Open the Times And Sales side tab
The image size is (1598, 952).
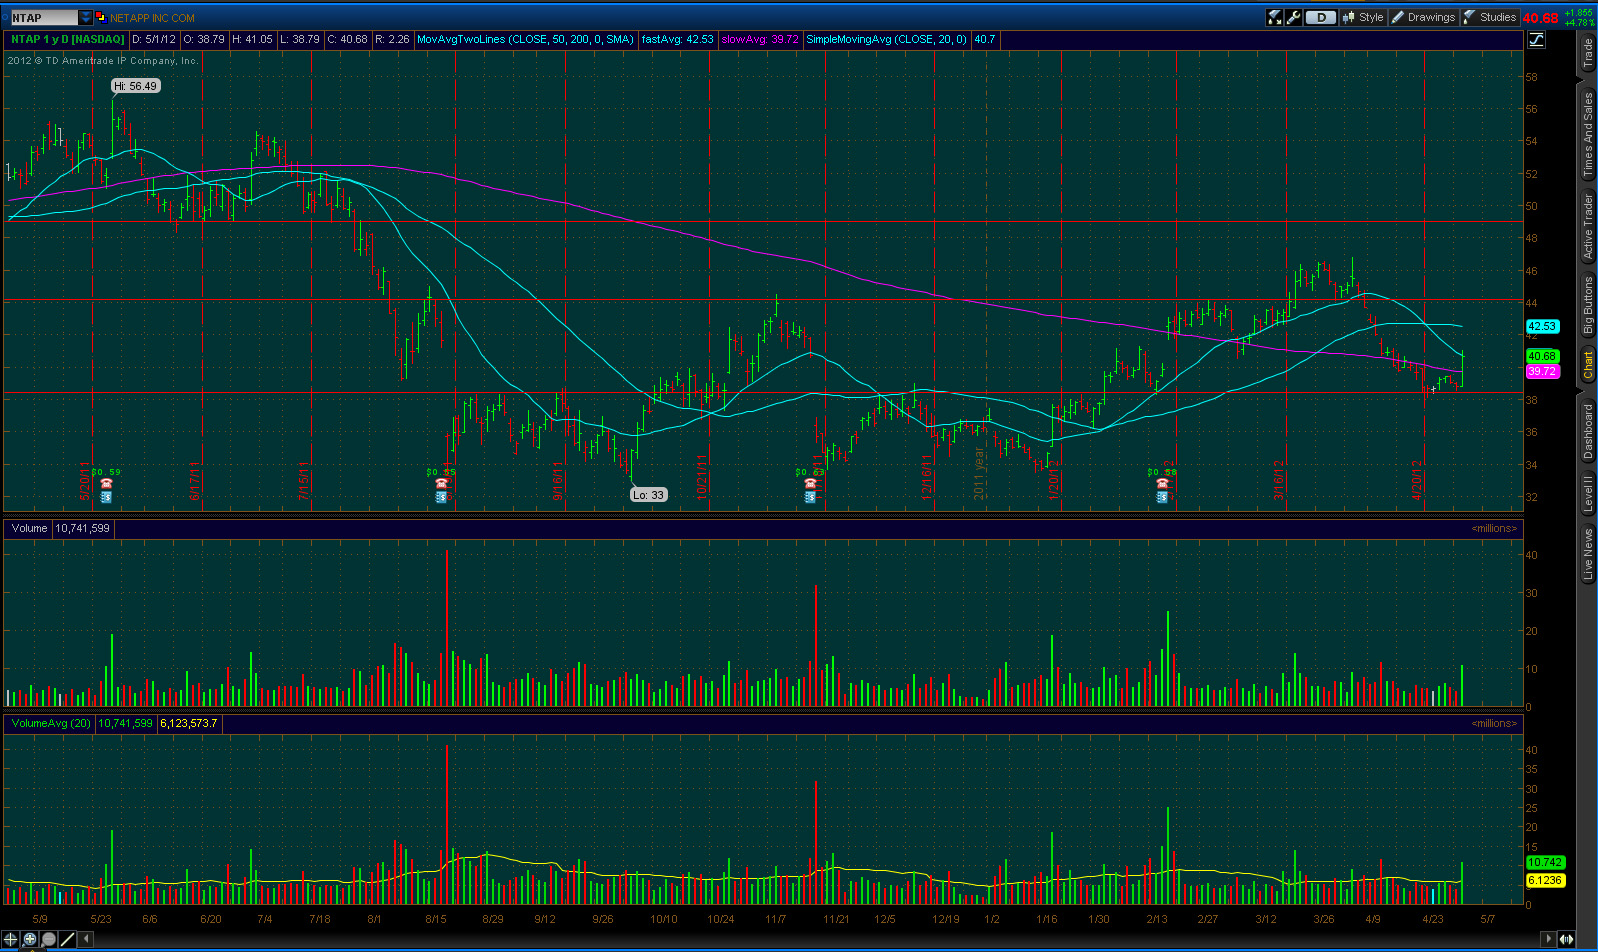[1588, 134]
